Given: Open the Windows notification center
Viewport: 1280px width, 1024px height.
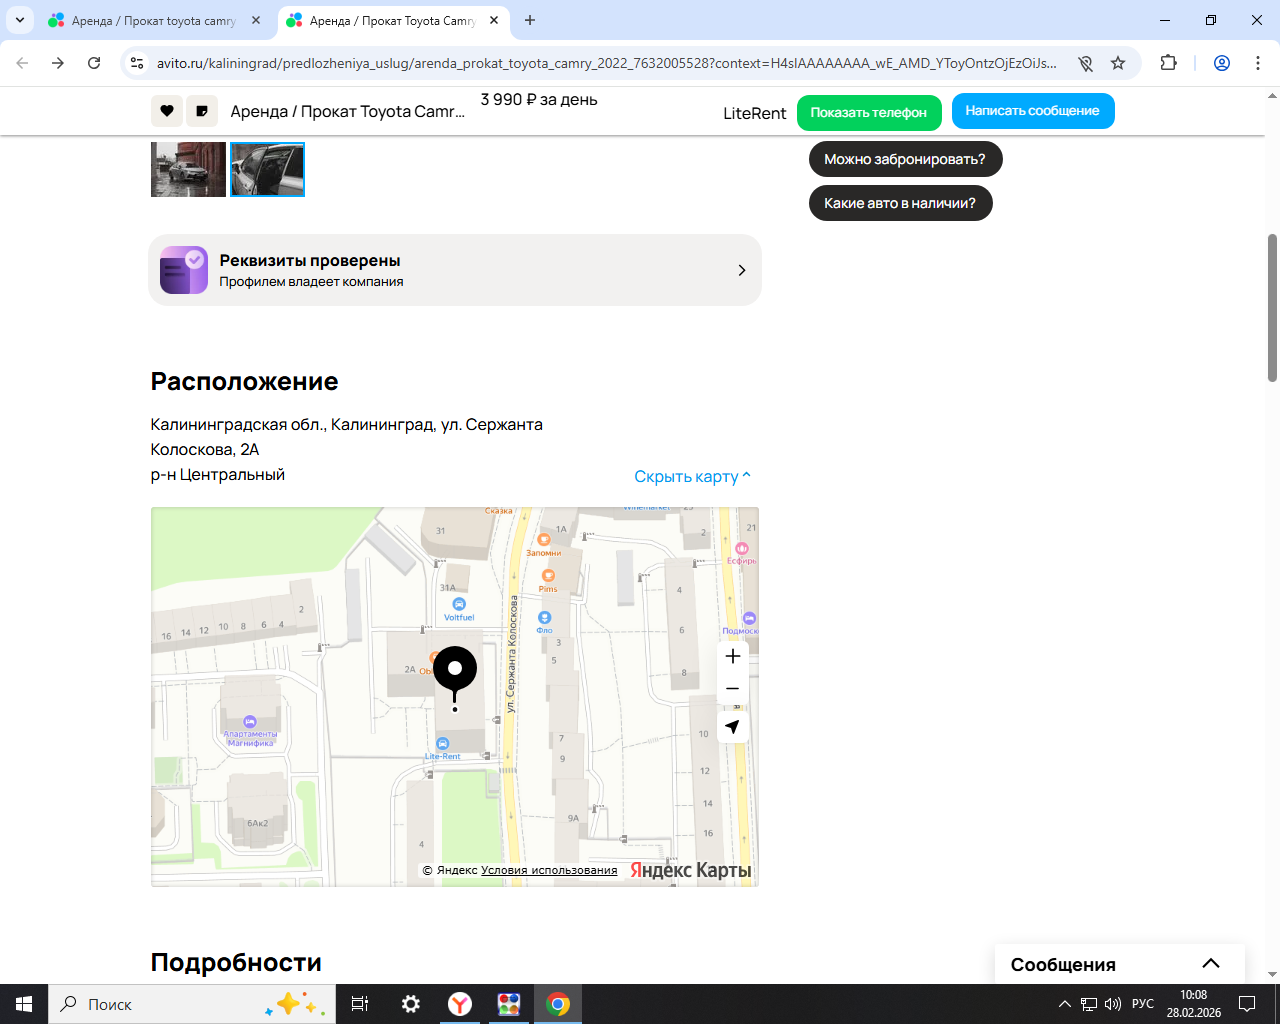Looking at the screenshot, I should point(1247,1004).
